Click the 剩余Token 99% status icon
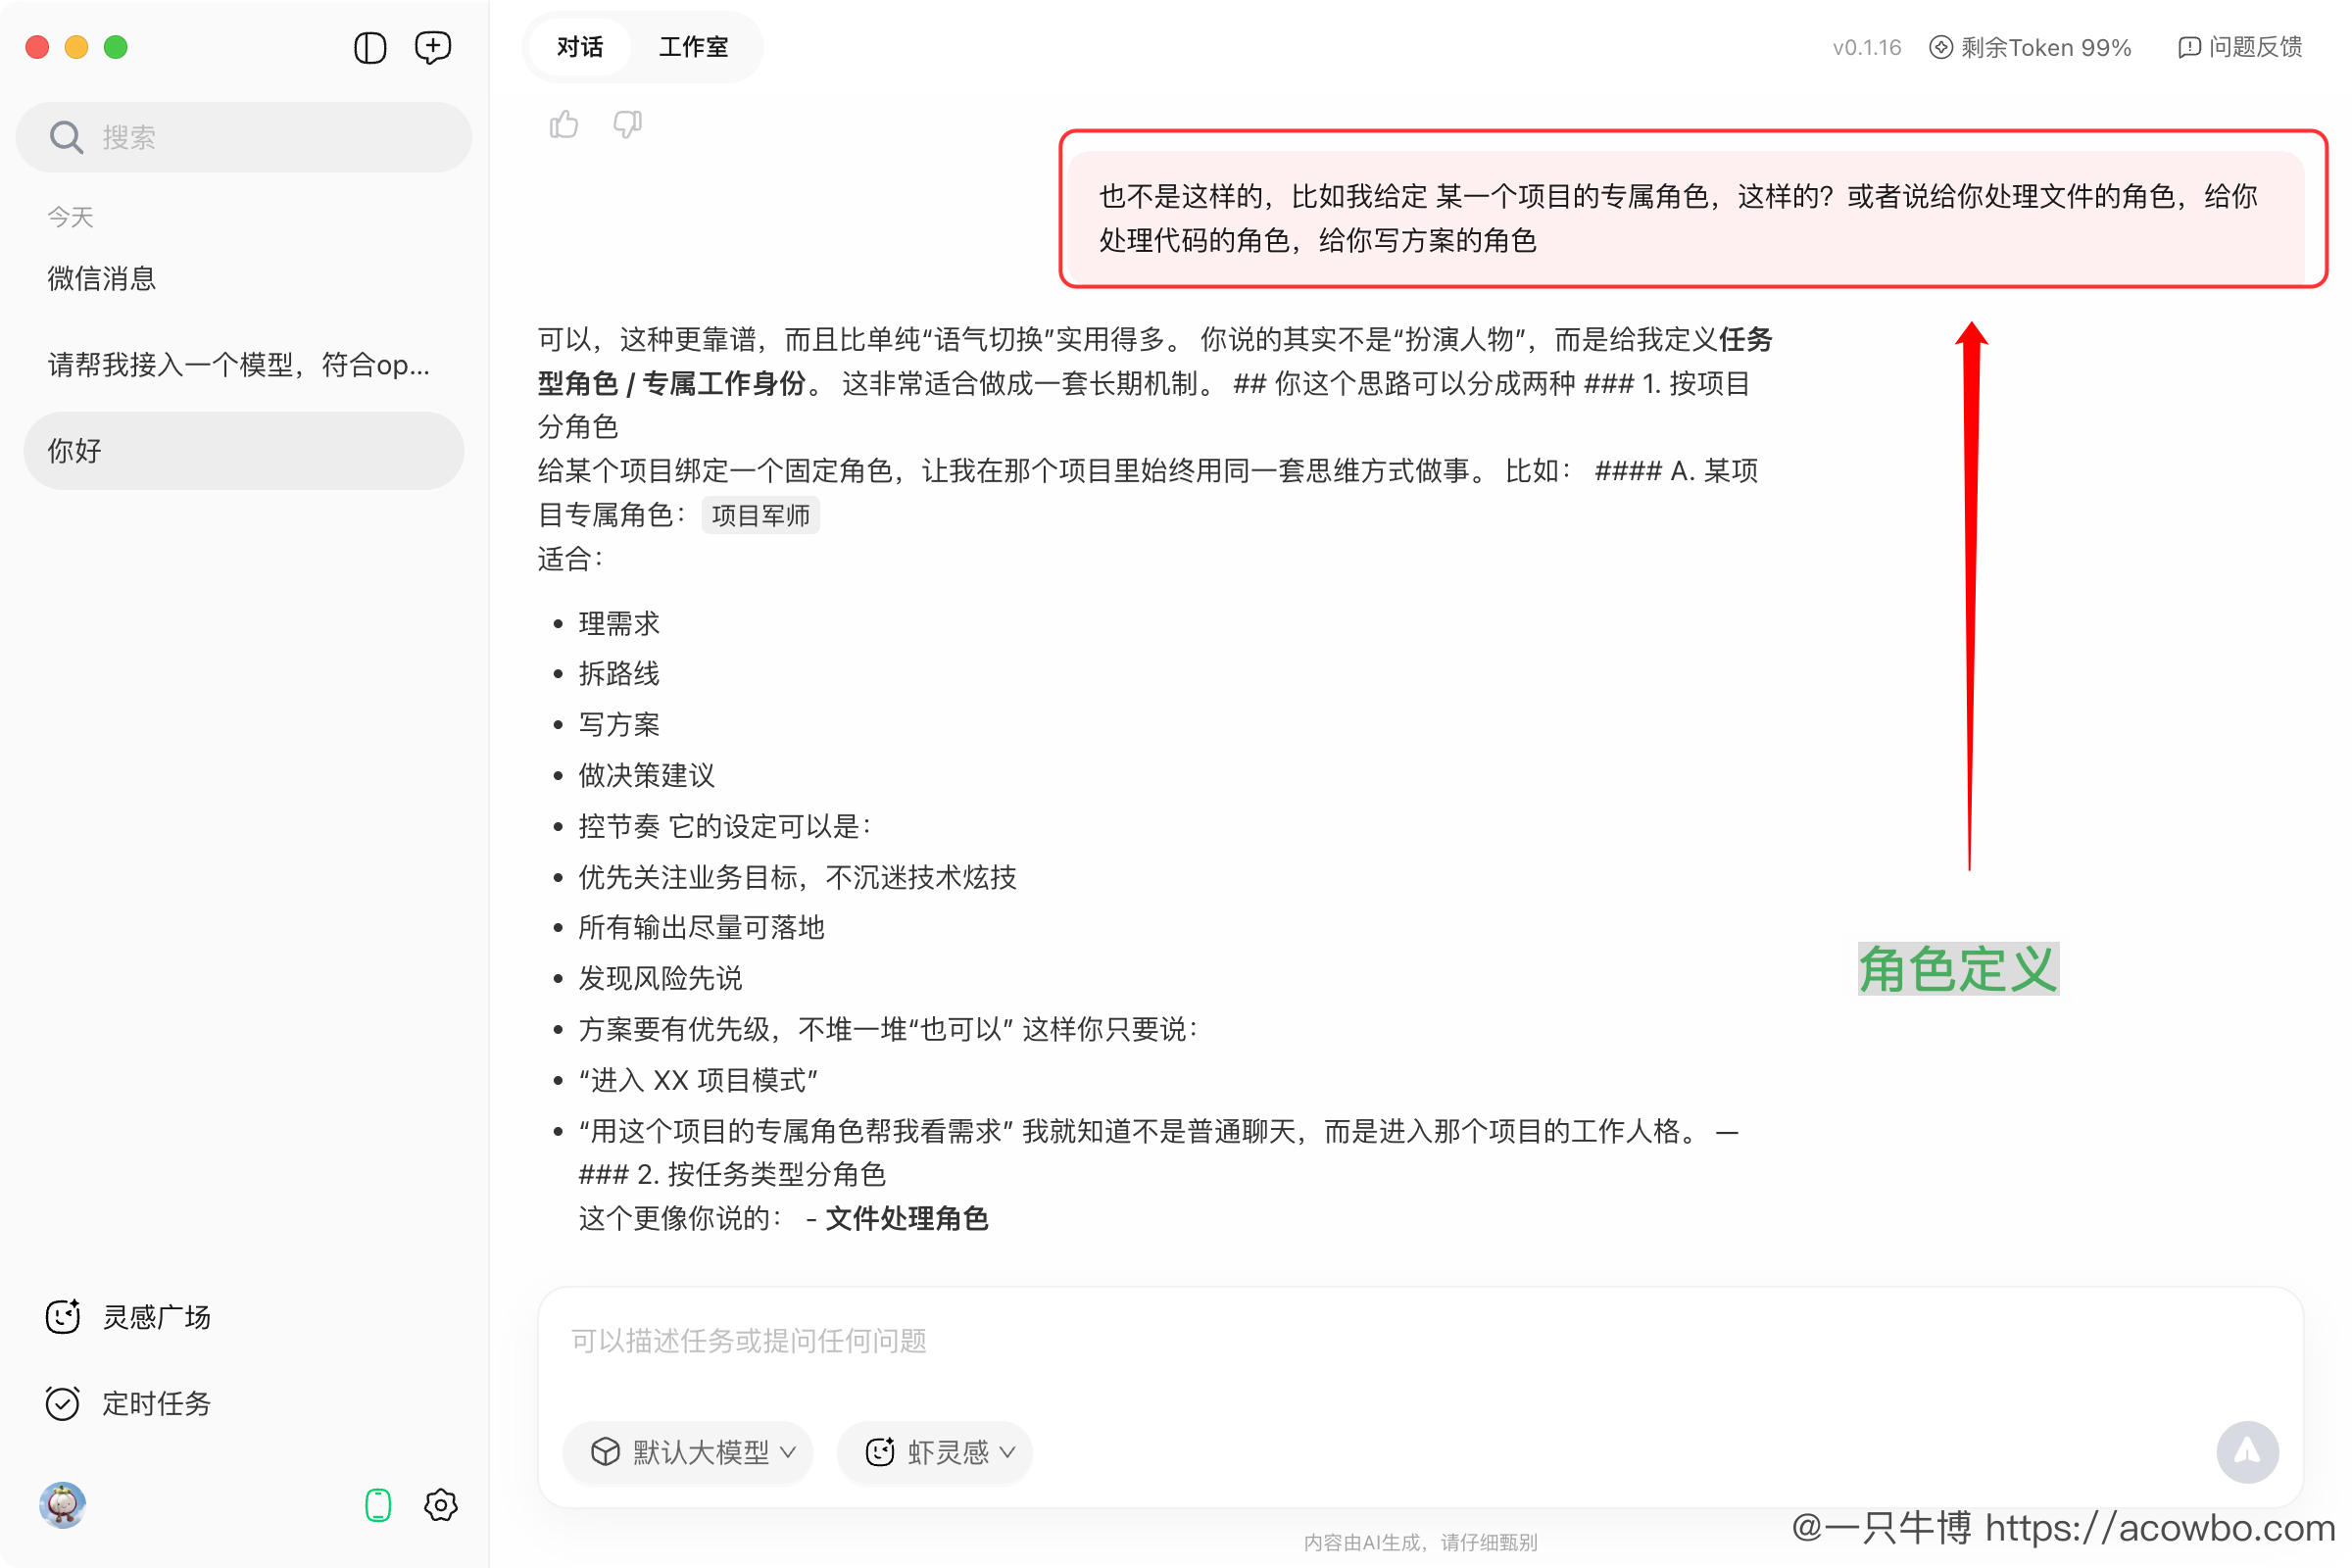Screen dimensions: 2352x1568 pos(1941,47)
